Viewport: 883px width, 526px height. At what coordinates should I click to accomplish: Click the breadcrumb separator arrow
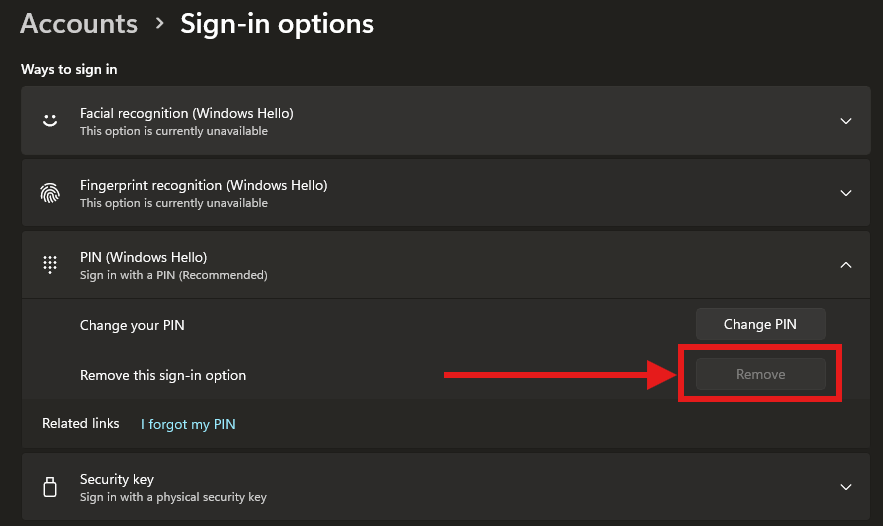click(x=160, y=24)
